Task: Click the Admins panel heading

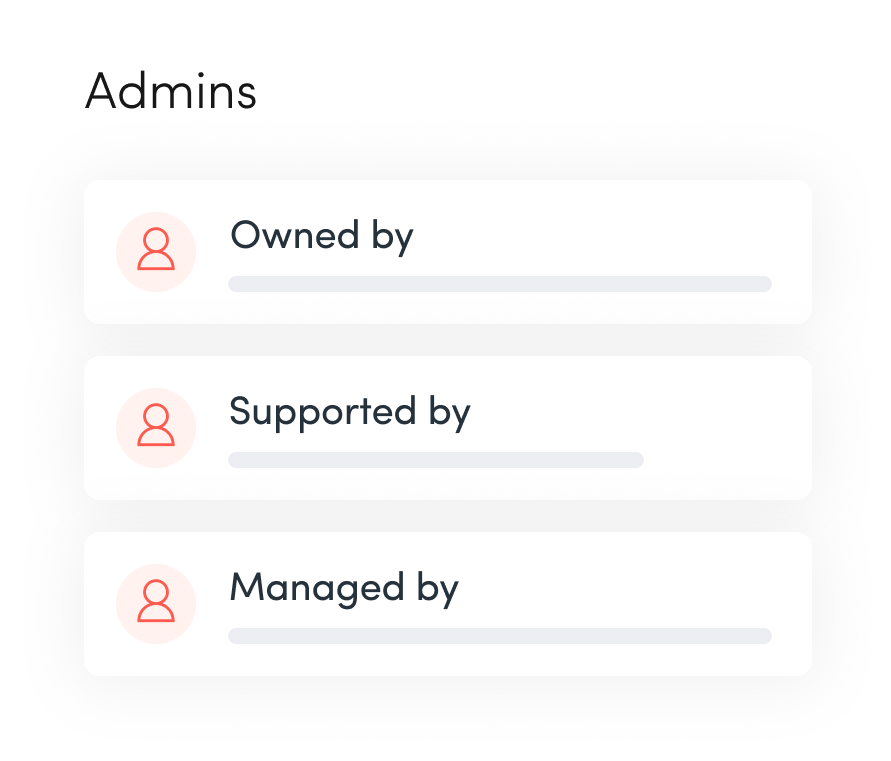Action: 171,92
